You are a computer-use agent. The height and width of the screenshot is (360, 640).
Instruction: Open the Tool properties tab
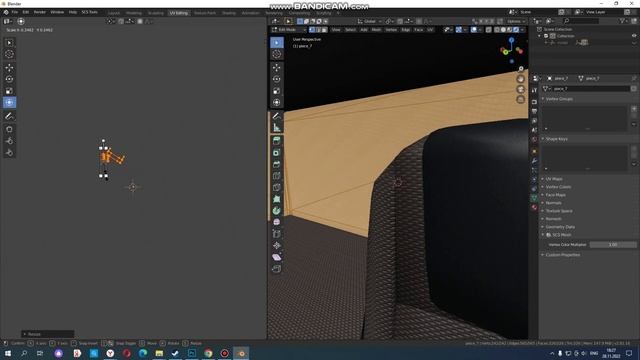point(534,91)
